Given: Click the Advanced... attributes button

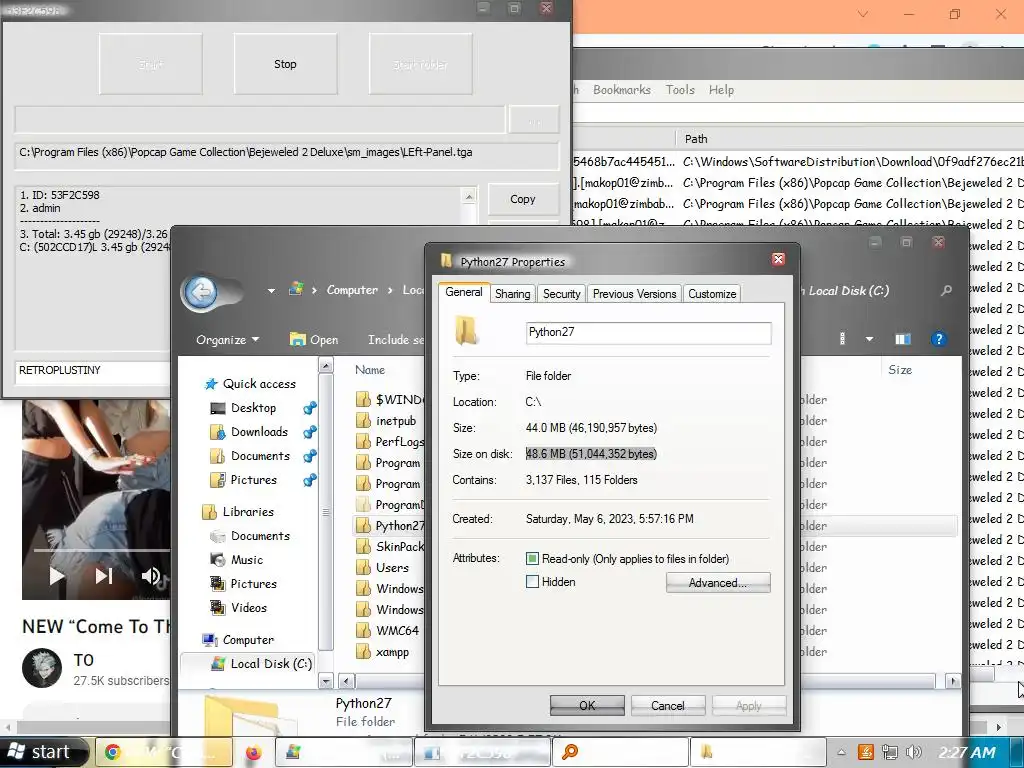Looking at the screenshot, I should click(718, 583).
